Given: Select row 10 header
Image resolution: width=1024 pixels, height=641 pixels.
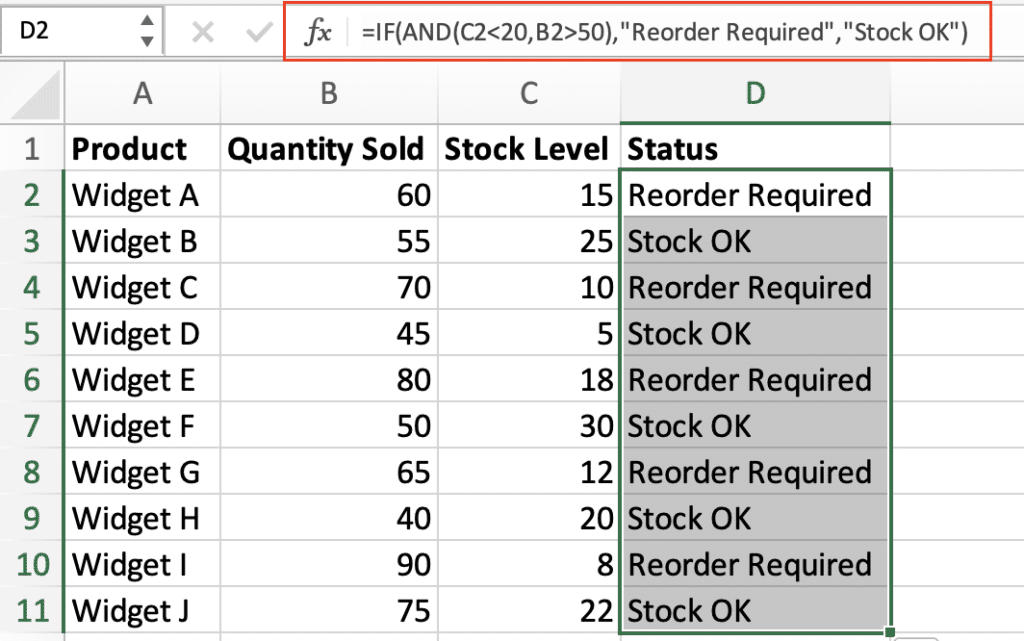Looking at the screenshot, I should click(31, 564).
